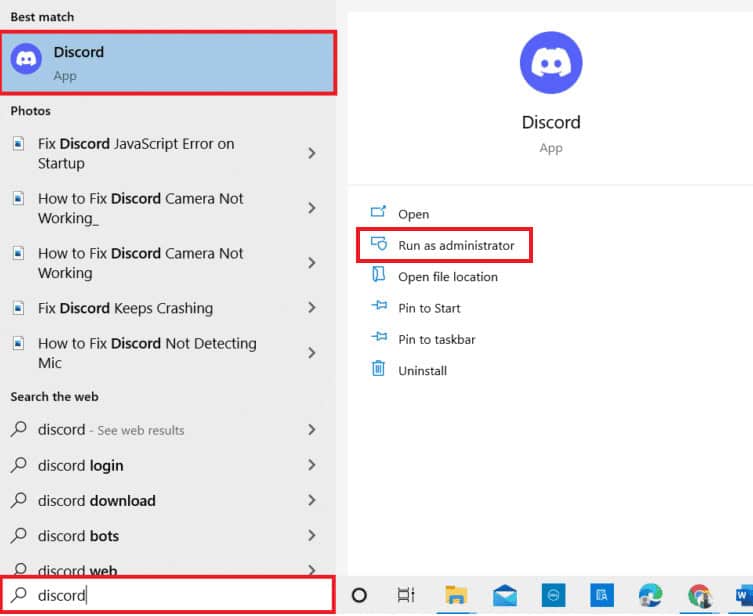This screenshot has height=616, width=753.
Task: Click the large Discord logo in preview pane
Action: (x=551, y=62)
